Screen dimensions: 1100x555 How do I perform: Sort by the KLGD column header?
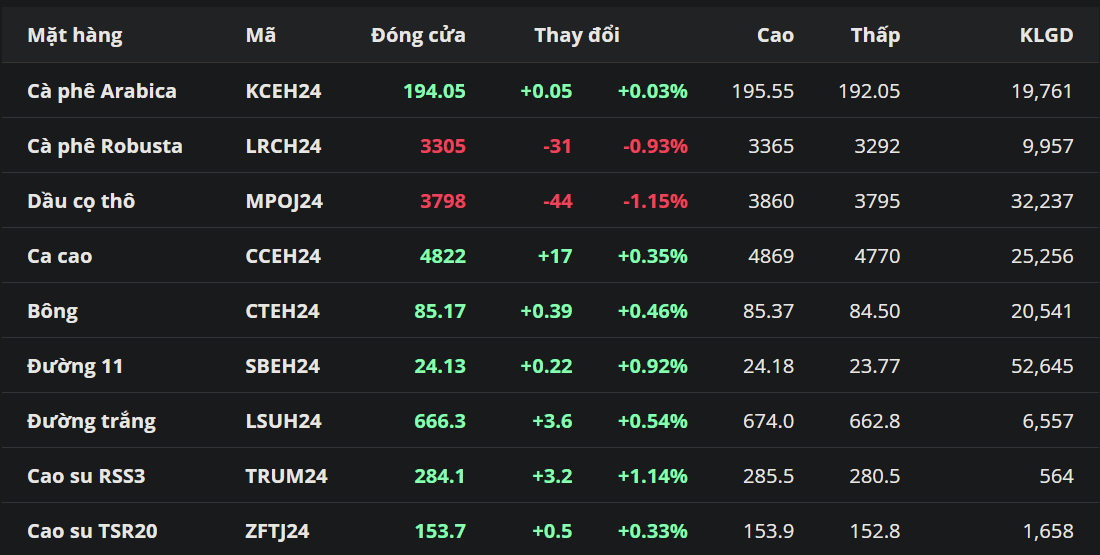click(x=1046, y=35)
